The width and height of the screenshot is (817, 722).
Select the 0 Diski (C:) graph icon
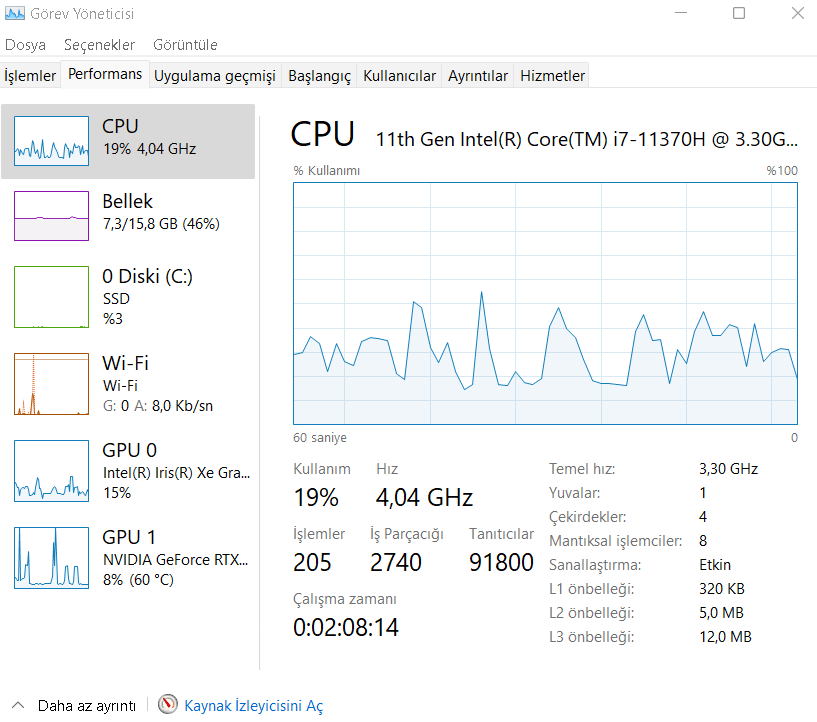click(51, 297)
